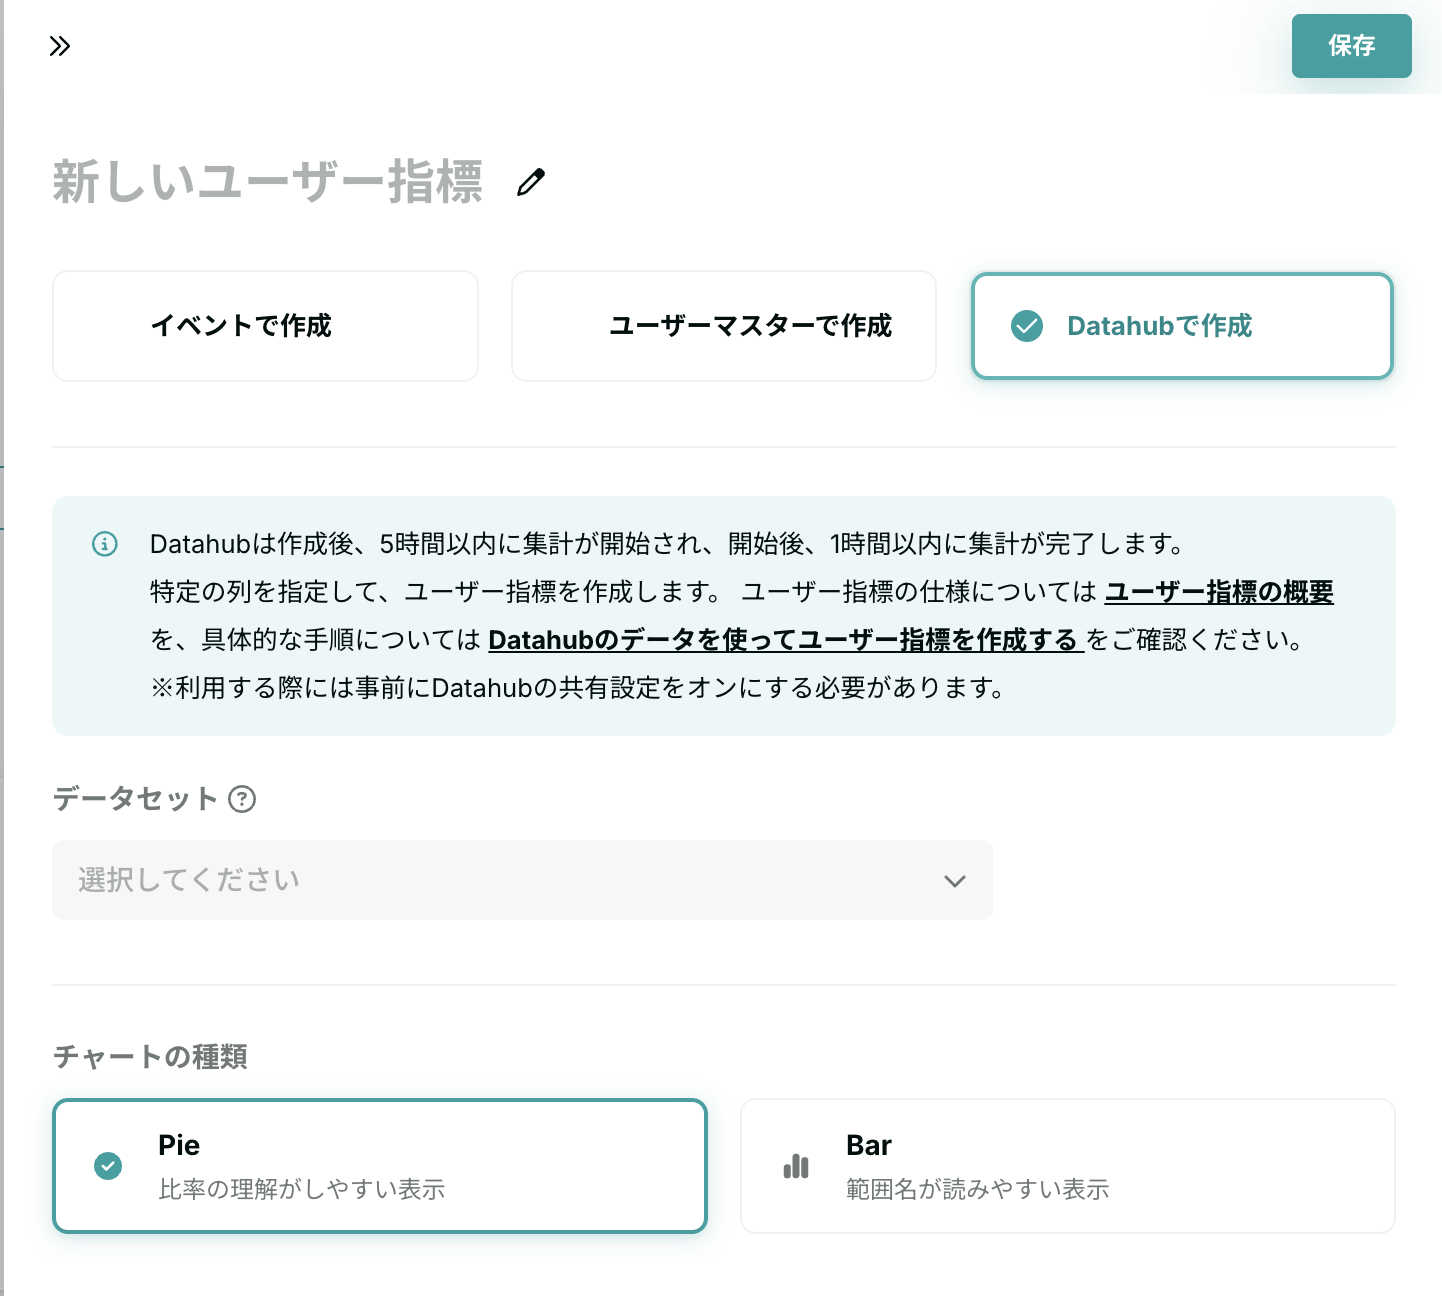Select the Datahubで作成 option
Viewport: 1442px width, 1296px height.
[x=1182, y=326]
